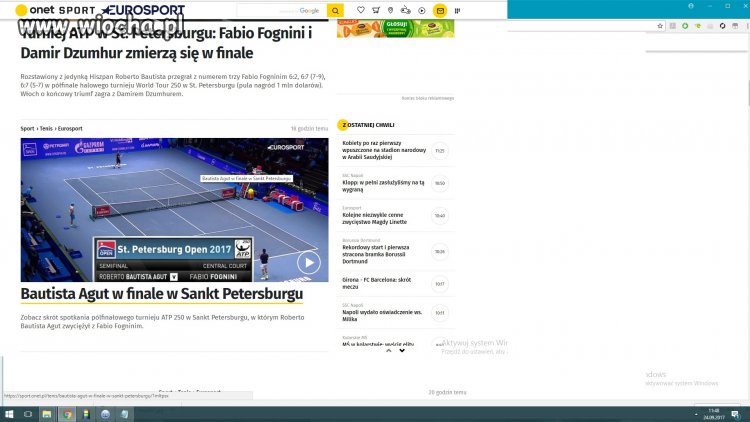Click the game controller icon in Onet header

(x=406, y=10)
